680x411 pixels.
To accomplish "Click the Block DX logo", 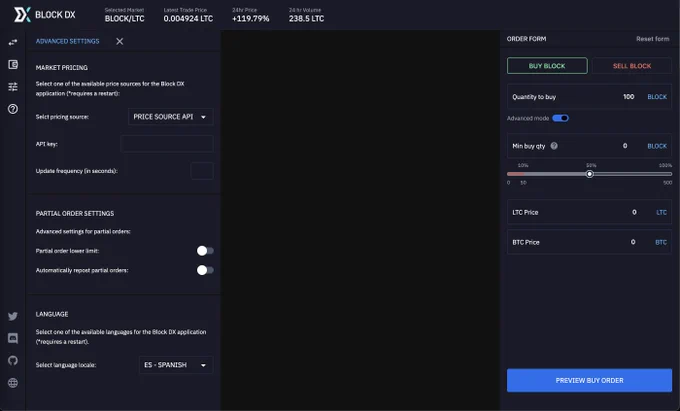I will [44, 15].
